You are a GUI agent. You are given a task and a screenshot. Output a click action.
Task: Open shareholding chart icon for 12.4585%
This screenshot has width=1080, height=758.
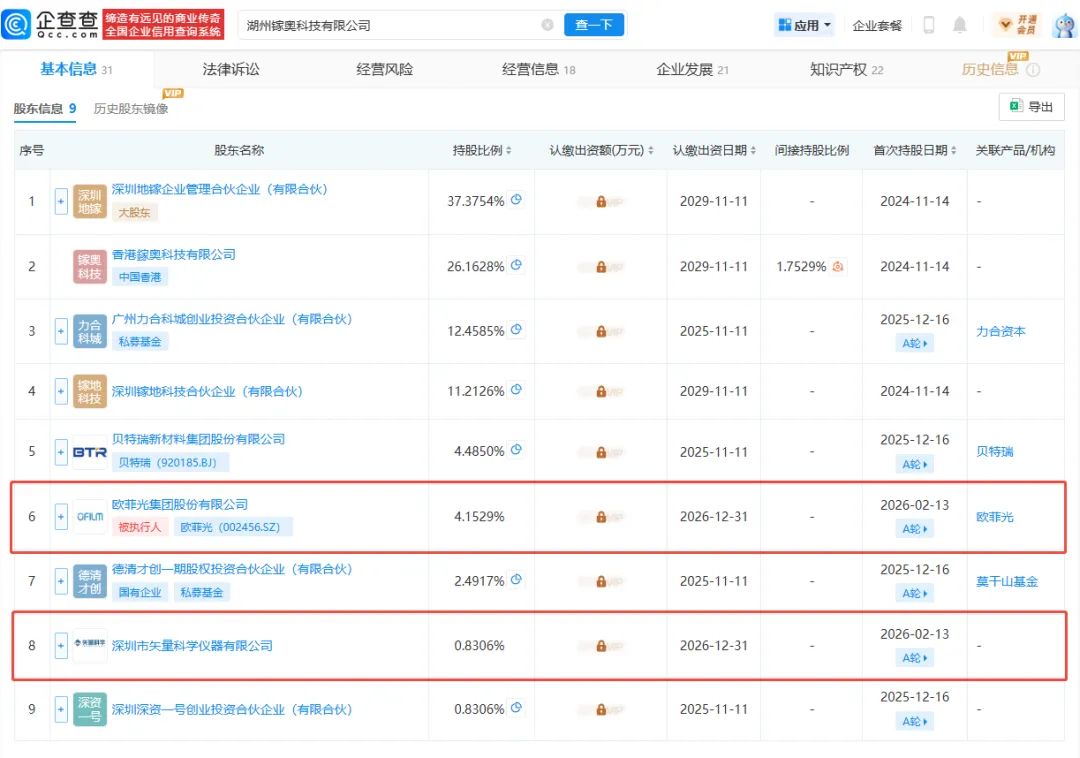click(516, 330)
